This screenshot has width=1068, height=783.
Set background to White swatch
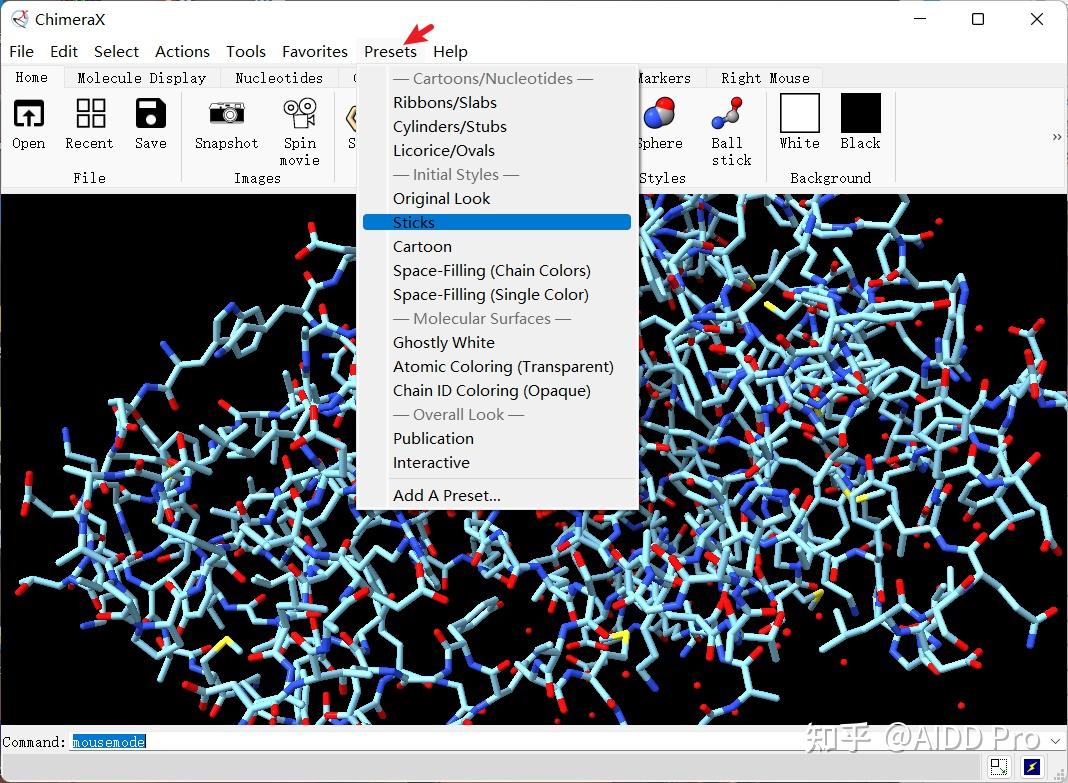click(799, 113)
